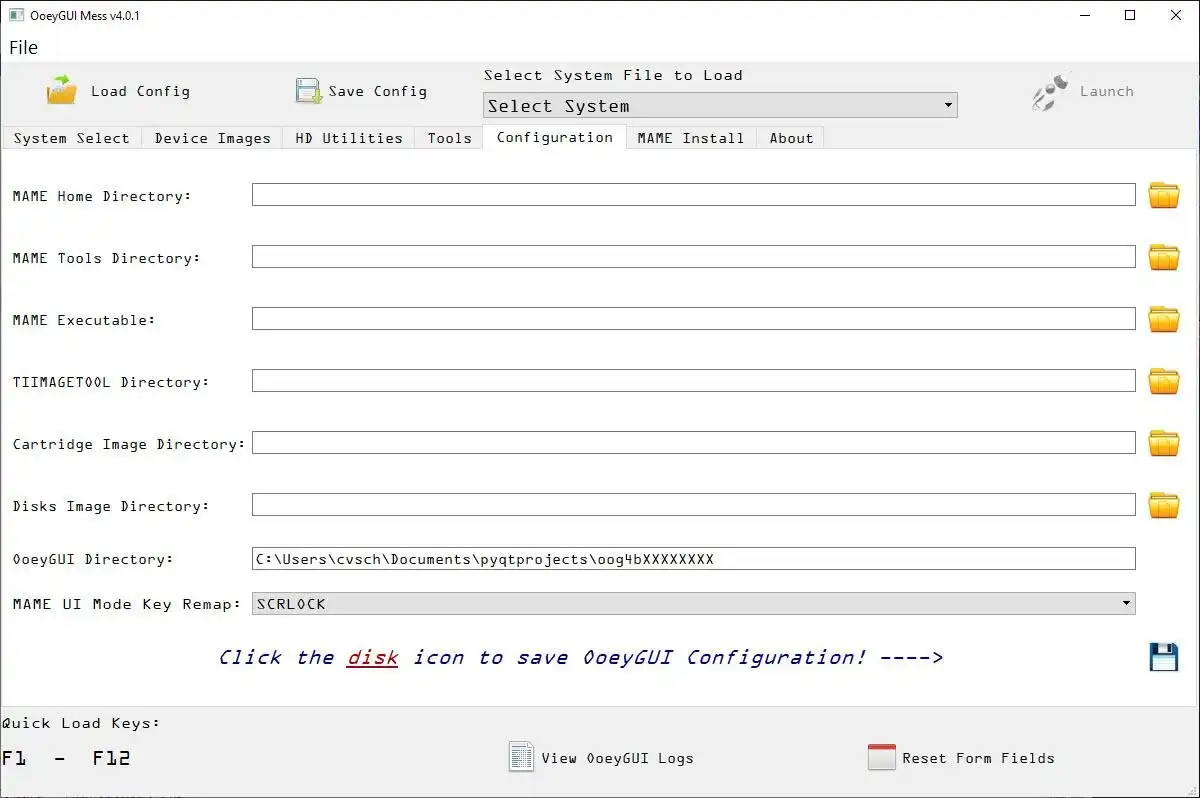Browse folder for MAME Executable
This screenshot has height=798, width=1200.
click(1164, 319)
